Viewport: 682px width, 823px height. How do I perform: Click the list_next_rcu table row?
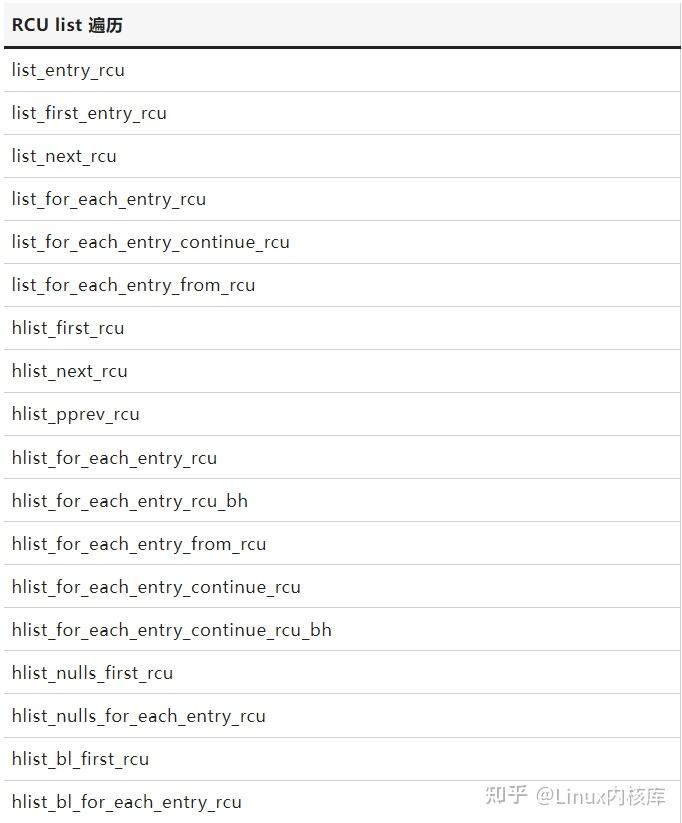coord(64,156)
